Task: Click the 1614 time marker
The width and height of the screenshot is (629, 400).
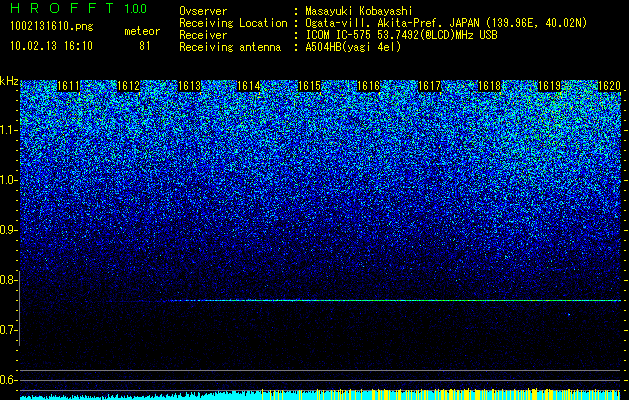Action: point(249,86)
